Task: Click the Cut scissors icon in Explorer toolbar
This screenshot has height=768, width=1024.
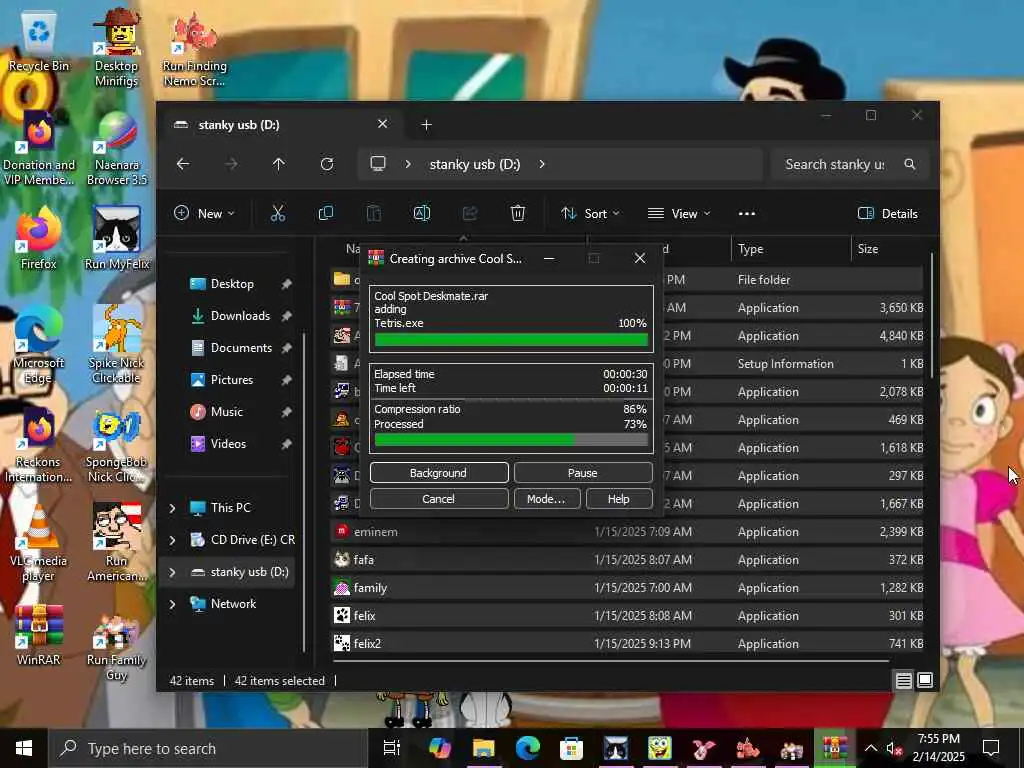Action: [278, 214]
